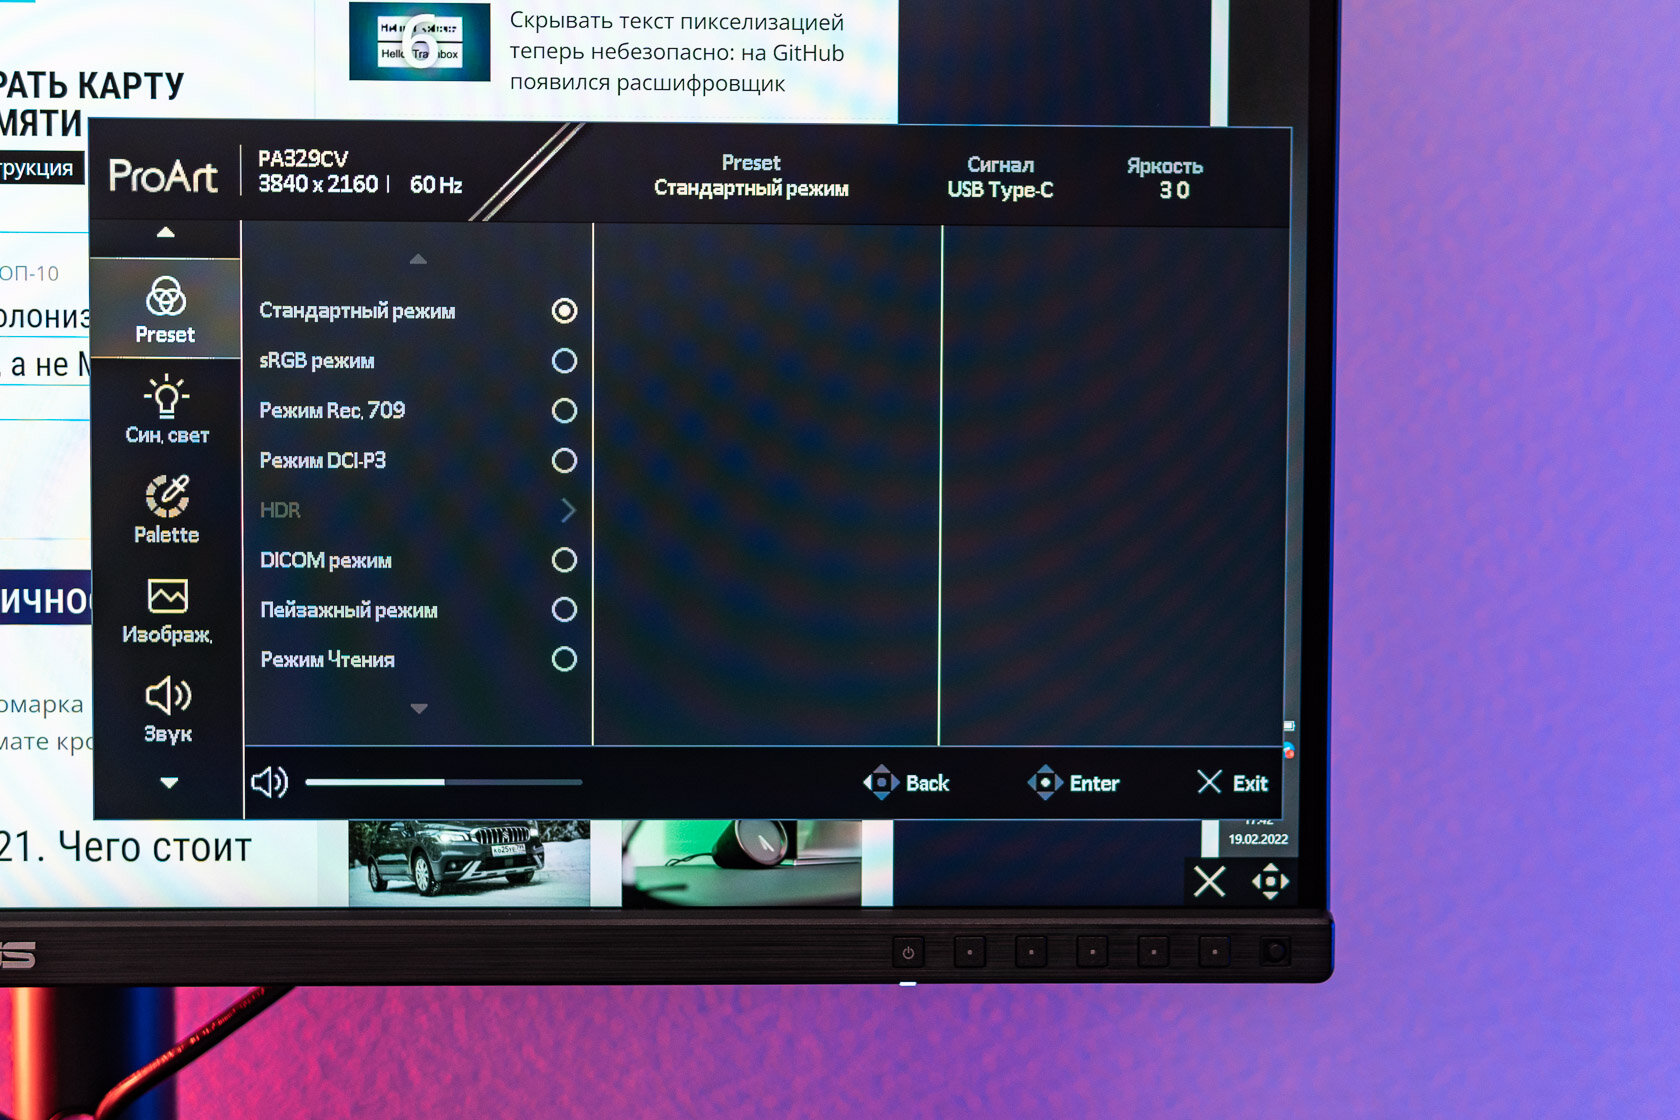Click the Exit label
The width and height of the screenshot is (1680, 1120).
[1250, 783]
